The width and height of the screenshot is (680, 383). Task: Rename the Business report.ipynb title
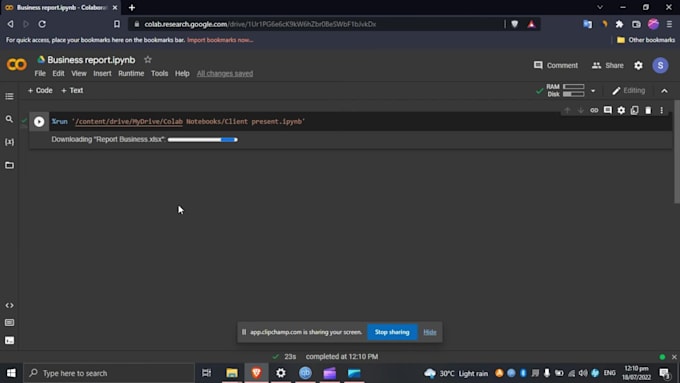click(91, 60)
